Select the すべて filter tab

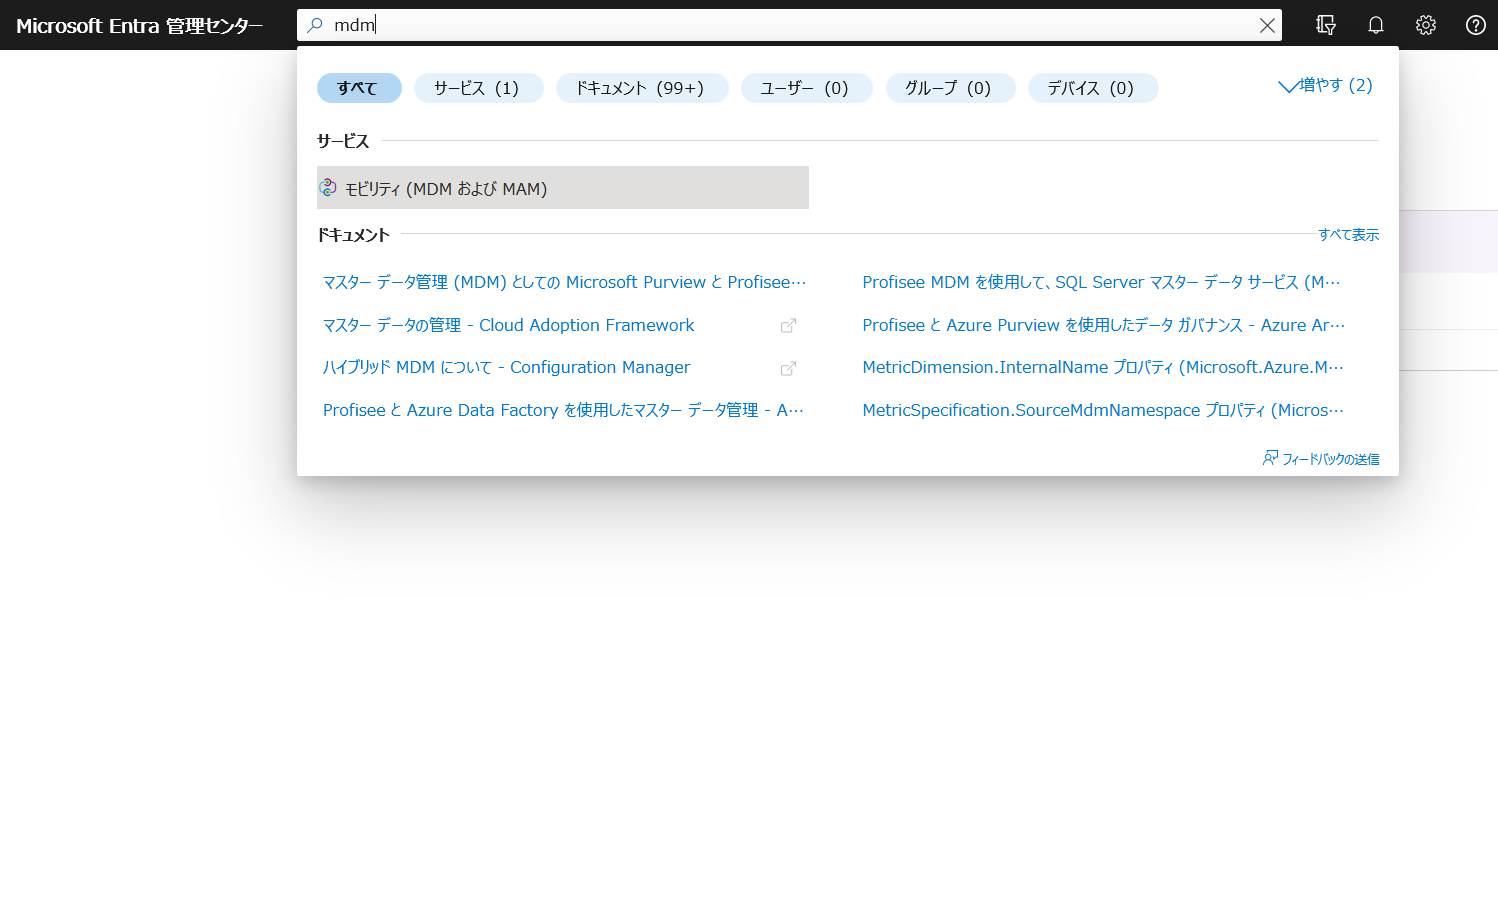click(x=359, y=88)
